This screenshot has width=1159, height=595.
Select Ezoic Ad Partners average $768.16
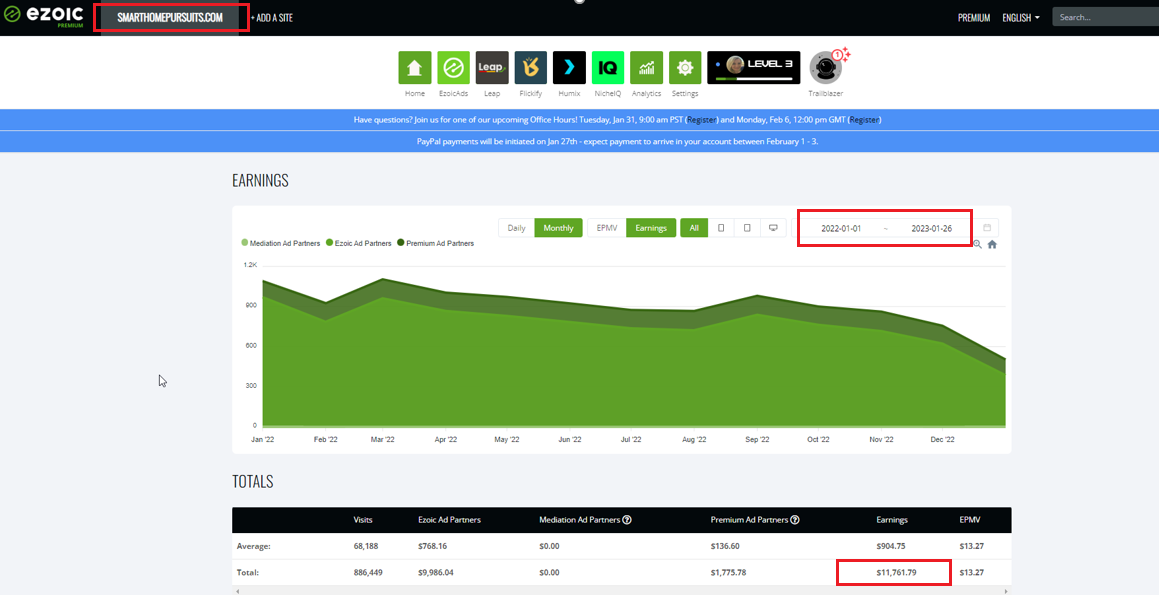point(432,546)
